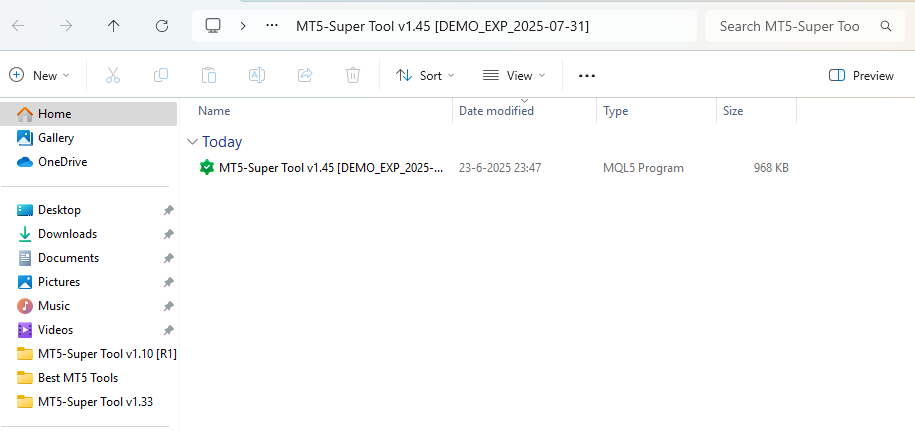Refresh the current folder view
915x431 pixels.
[x=162, y=26]
